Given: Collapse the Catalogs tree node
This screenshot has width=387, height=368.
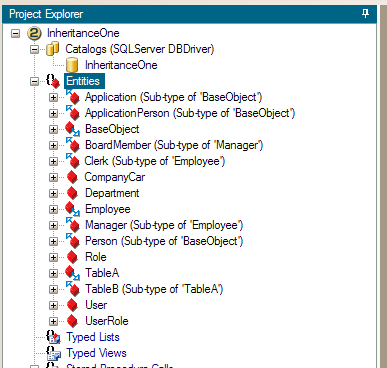Looking at the screenshot, I should pos(34,49).
